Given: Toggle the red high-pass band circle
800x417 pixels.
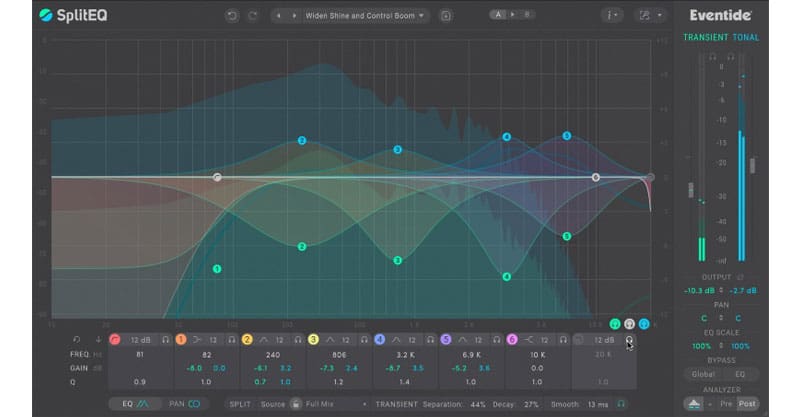Looking at the screenshot, I should point(115,339).
